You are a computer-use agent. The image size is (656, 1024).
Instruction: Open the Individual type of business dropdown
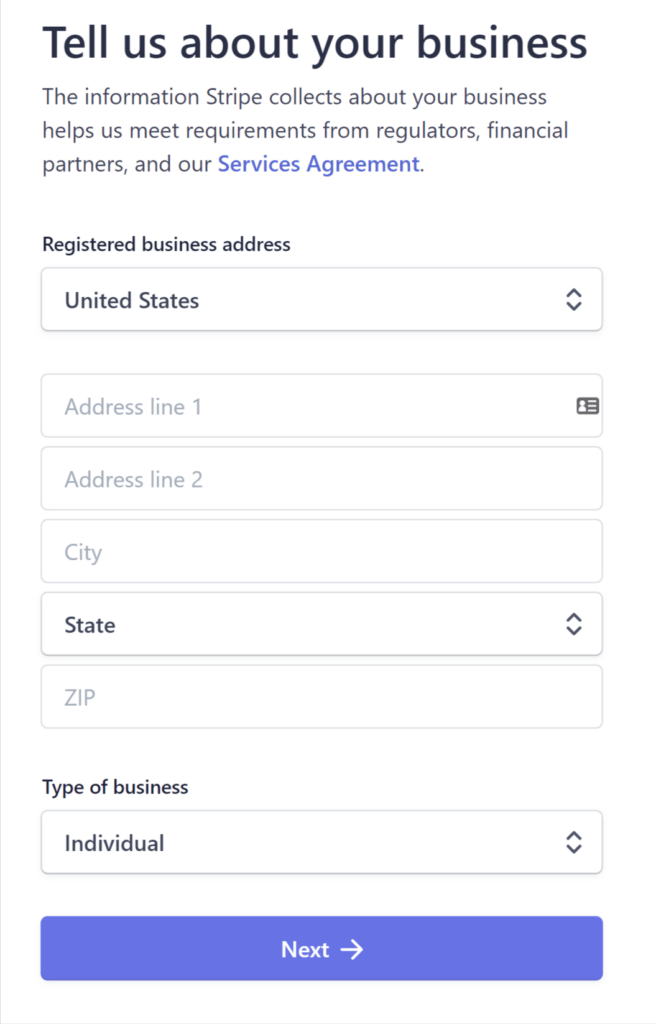click(x=321, y=842)
